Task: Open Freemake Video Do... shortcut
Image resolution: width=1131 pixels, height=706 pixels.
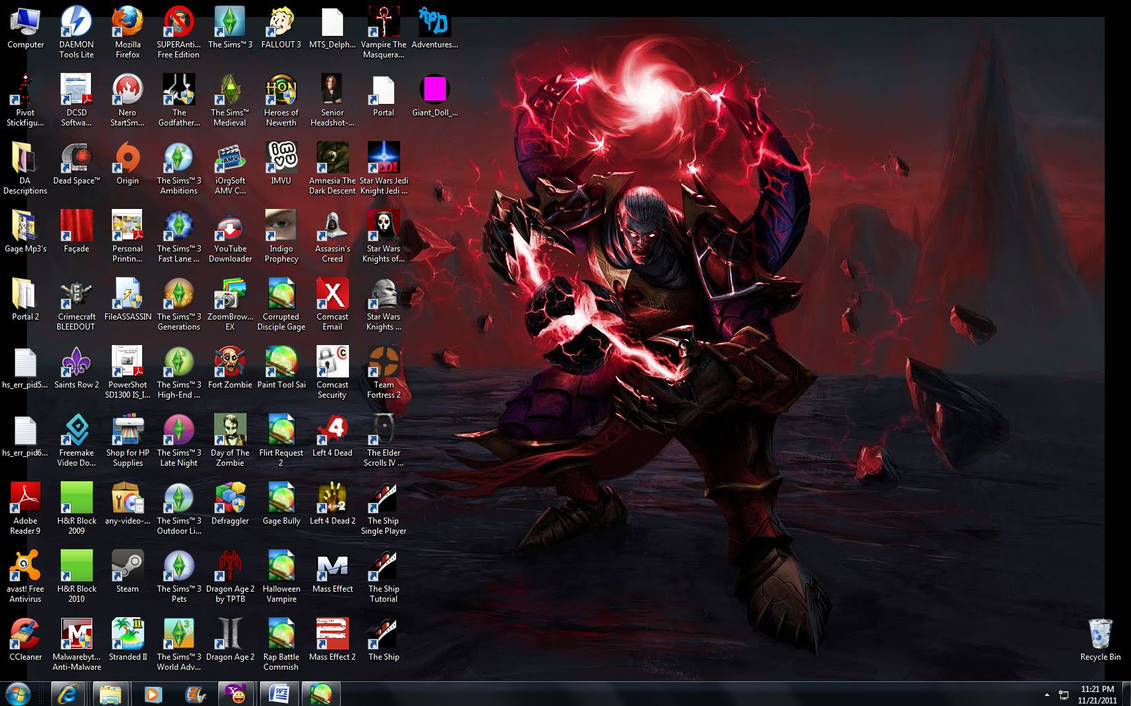Action: coord(76,441)
